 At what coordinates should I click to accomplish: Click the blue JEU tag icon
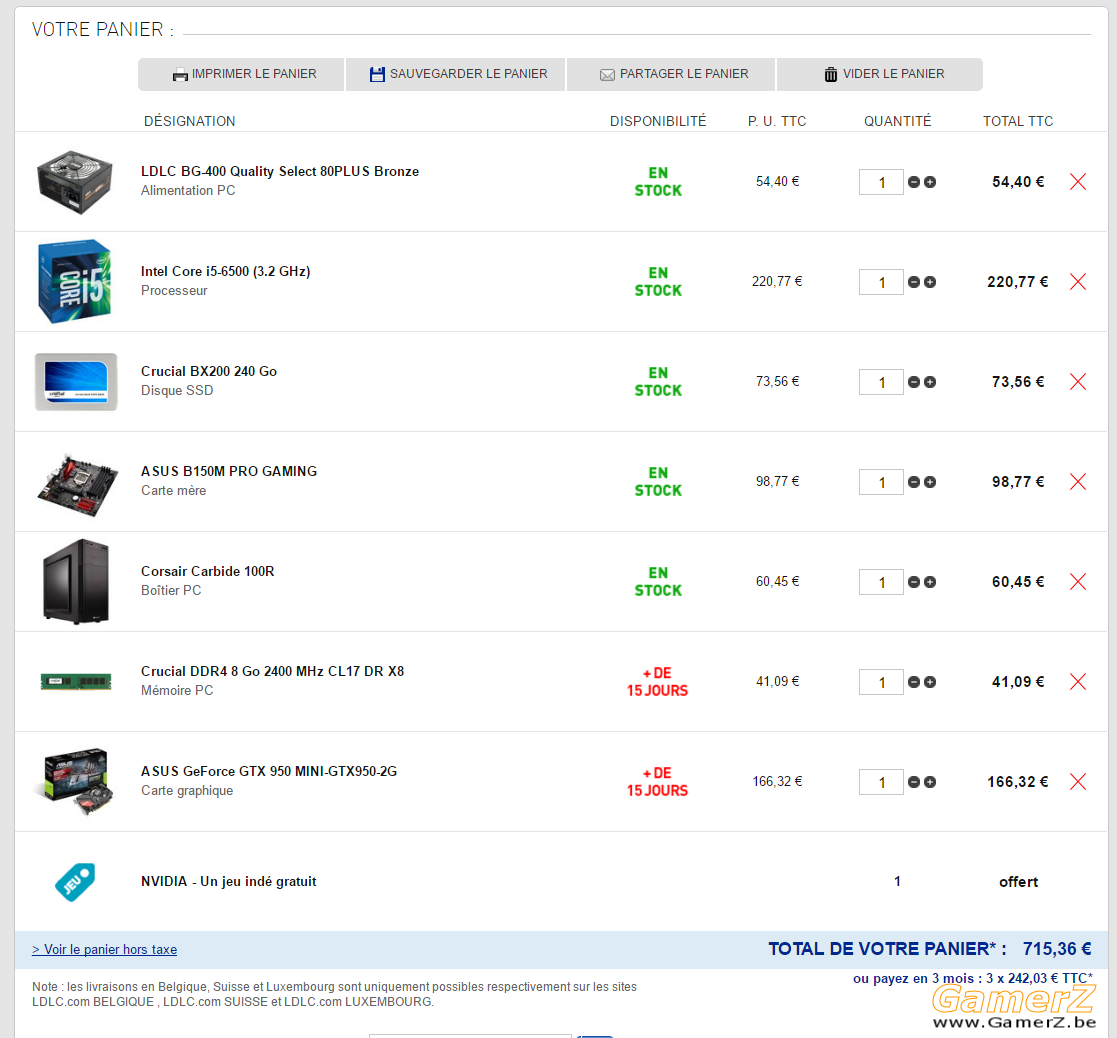[75, 882]
